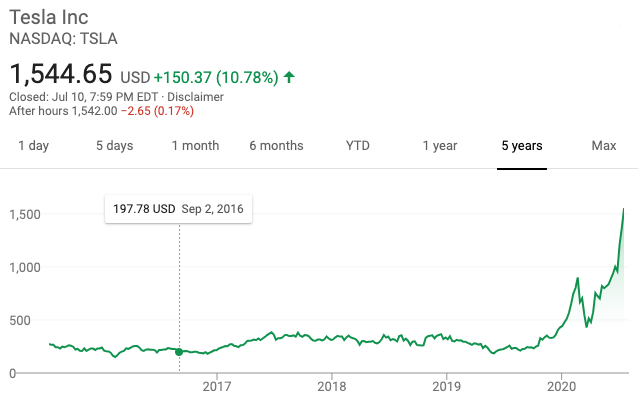
Task: Click the green data point on chart
Action: click(x=179, y=352)
